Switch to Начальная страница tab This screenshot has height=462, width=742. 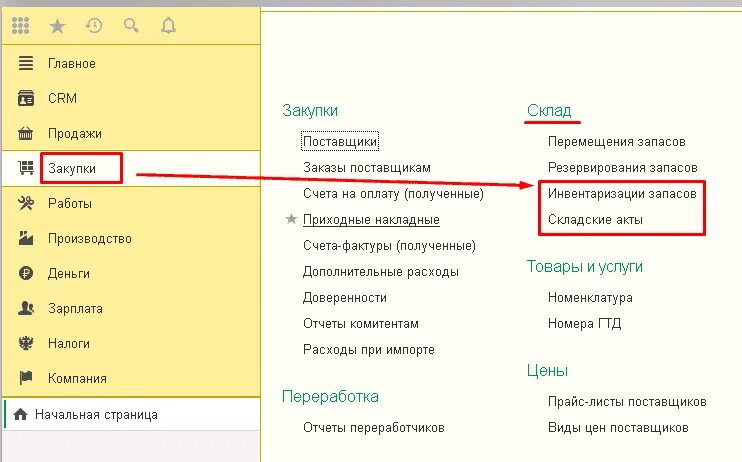pos(96,415)
